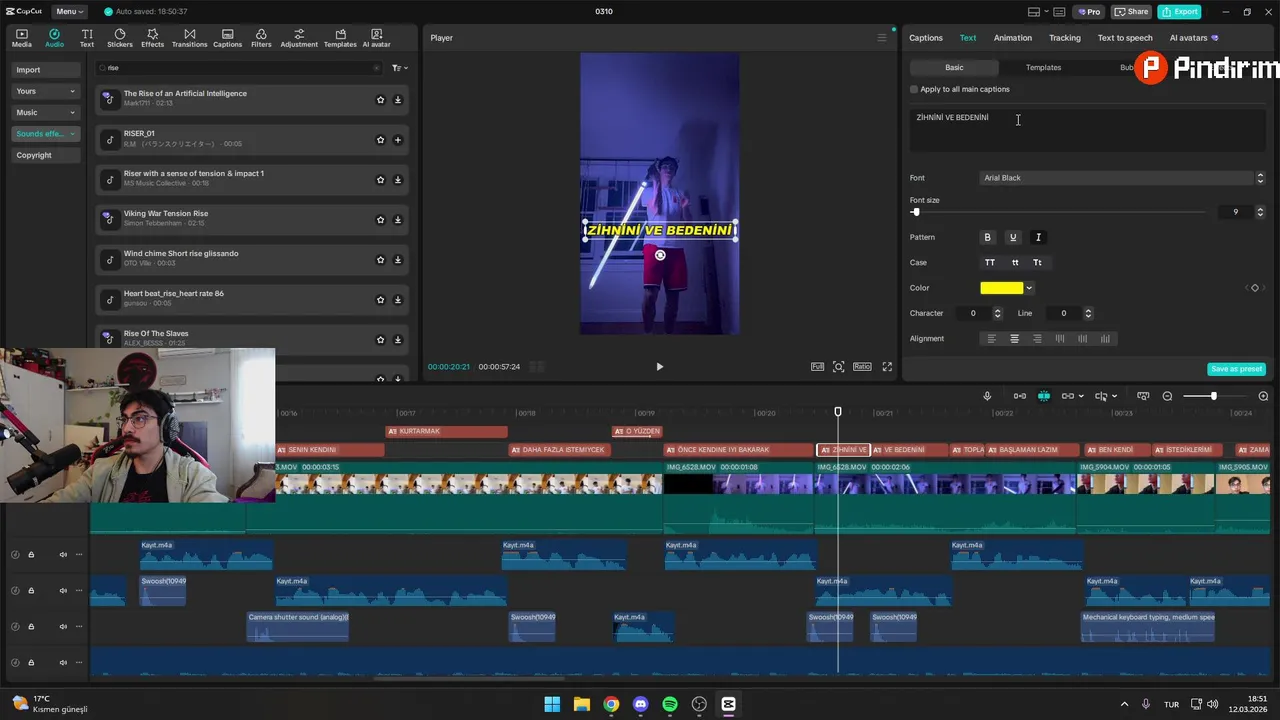Viewport: 1280px width, 720px height.
Task: Open Chrome from the taskbar
Action: 611,704
